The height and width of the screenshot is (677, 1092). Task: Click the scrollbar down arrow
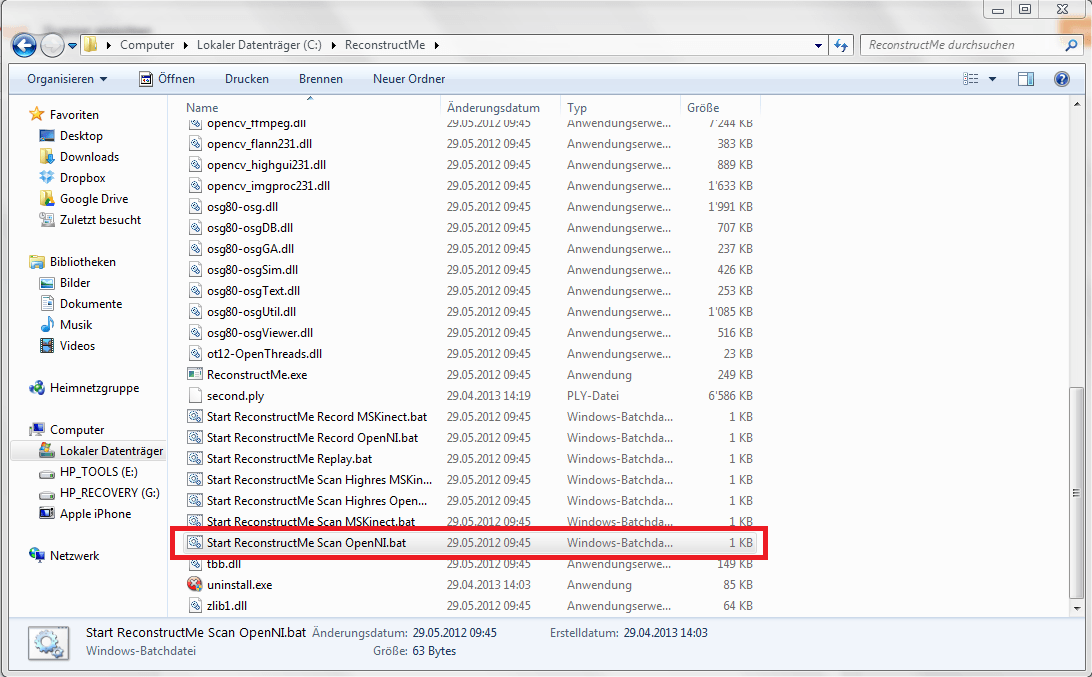tap(1077, 608)
